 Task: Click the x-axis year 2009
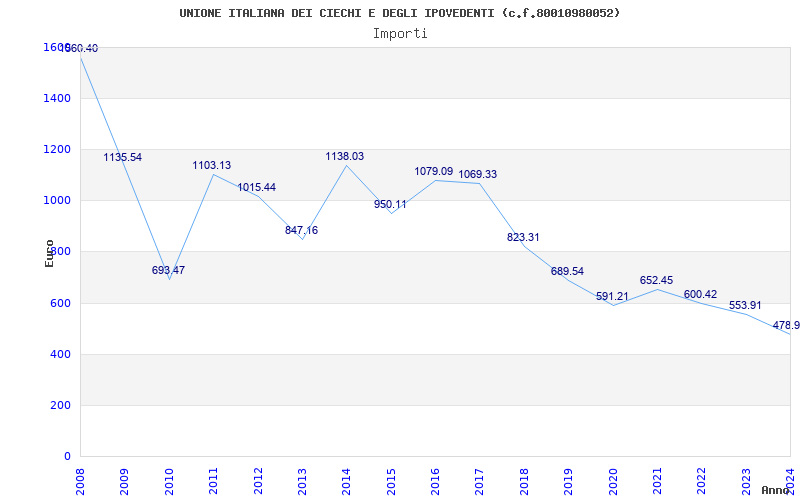tap(124, 481)
